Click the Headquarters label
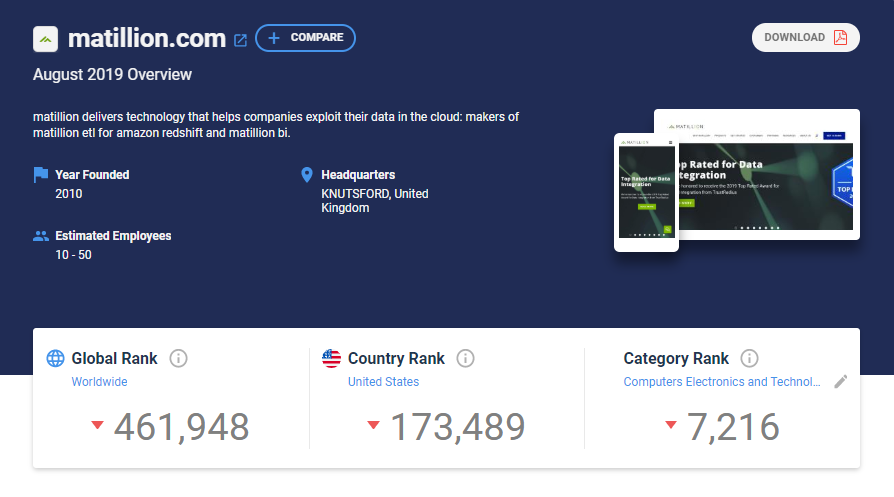The width and height of the screenshot is (894, 497). [x=358, y=175]
